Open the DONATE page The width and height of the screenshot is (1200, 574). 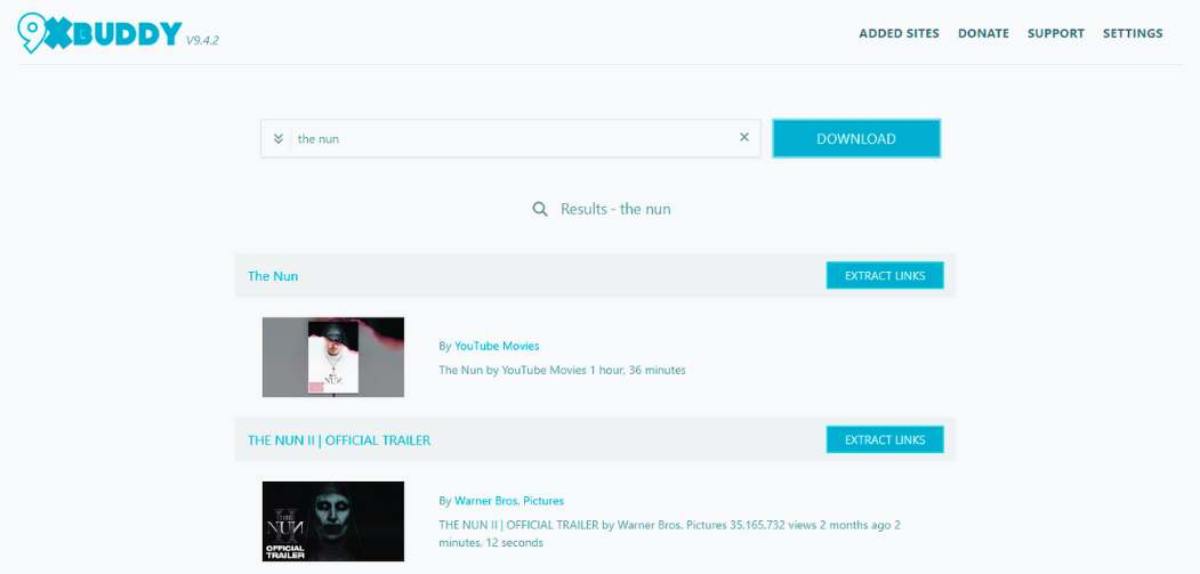click(x=983, y=33)
